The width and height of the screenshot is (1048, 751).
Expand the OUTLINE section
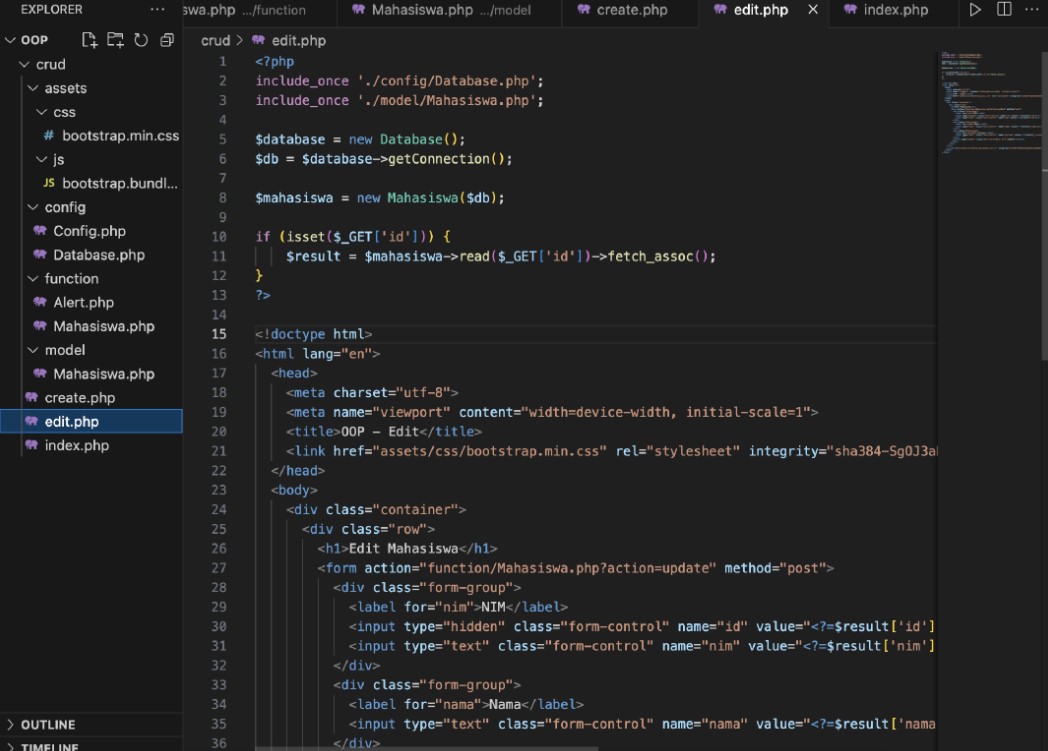(x=50, y=724)
